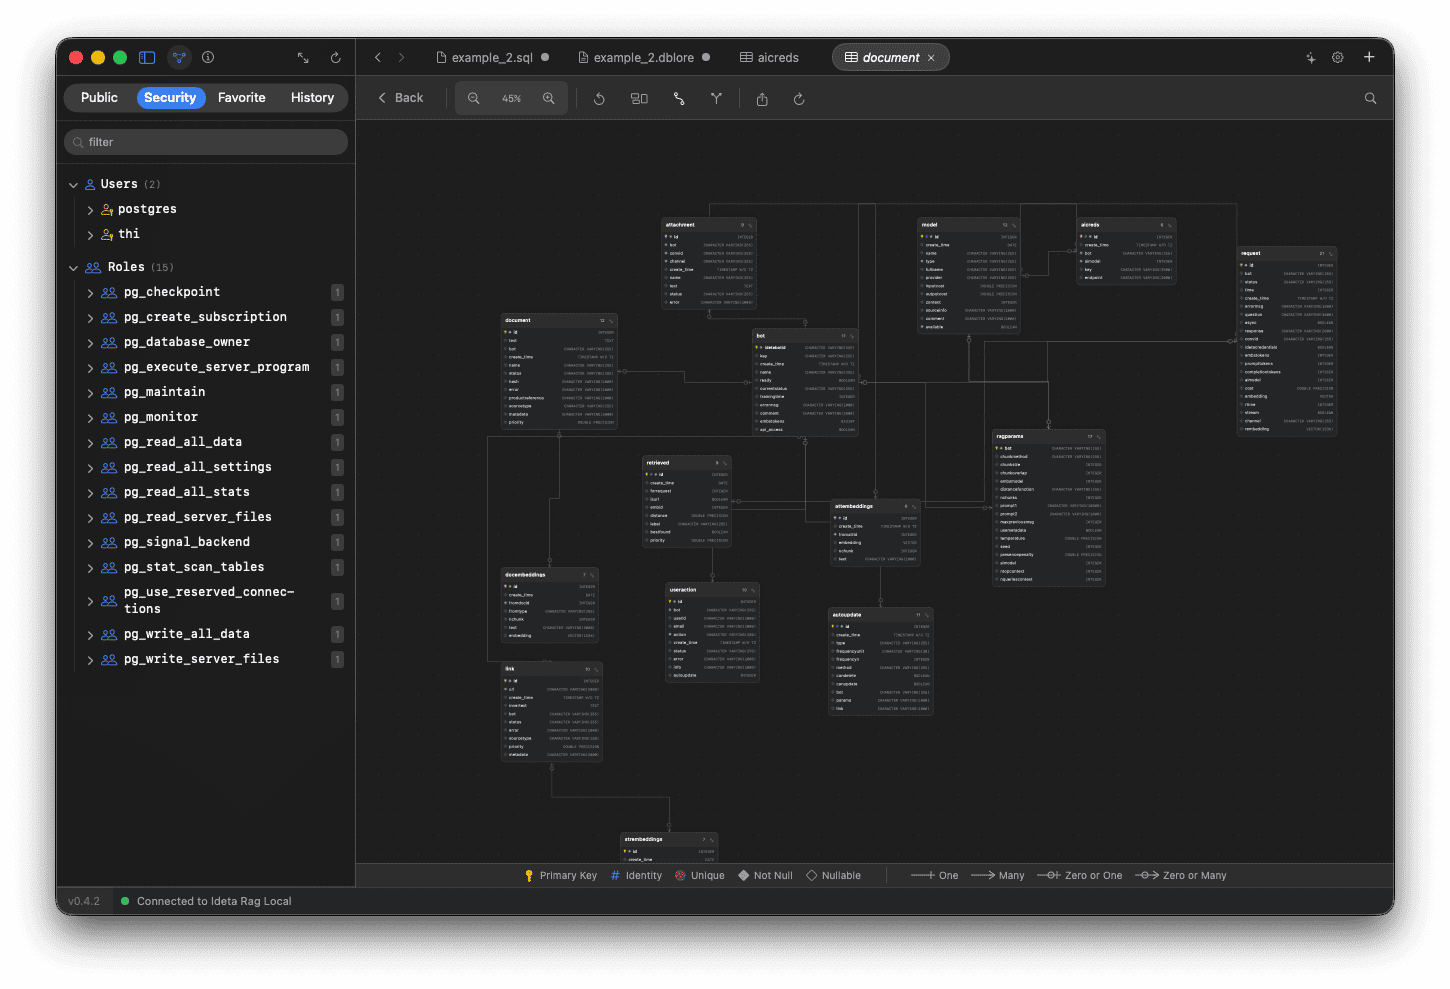Click the 45% zoom level
The width and height of the screenshot is (1450, 989).
click(x=511, y=99)
